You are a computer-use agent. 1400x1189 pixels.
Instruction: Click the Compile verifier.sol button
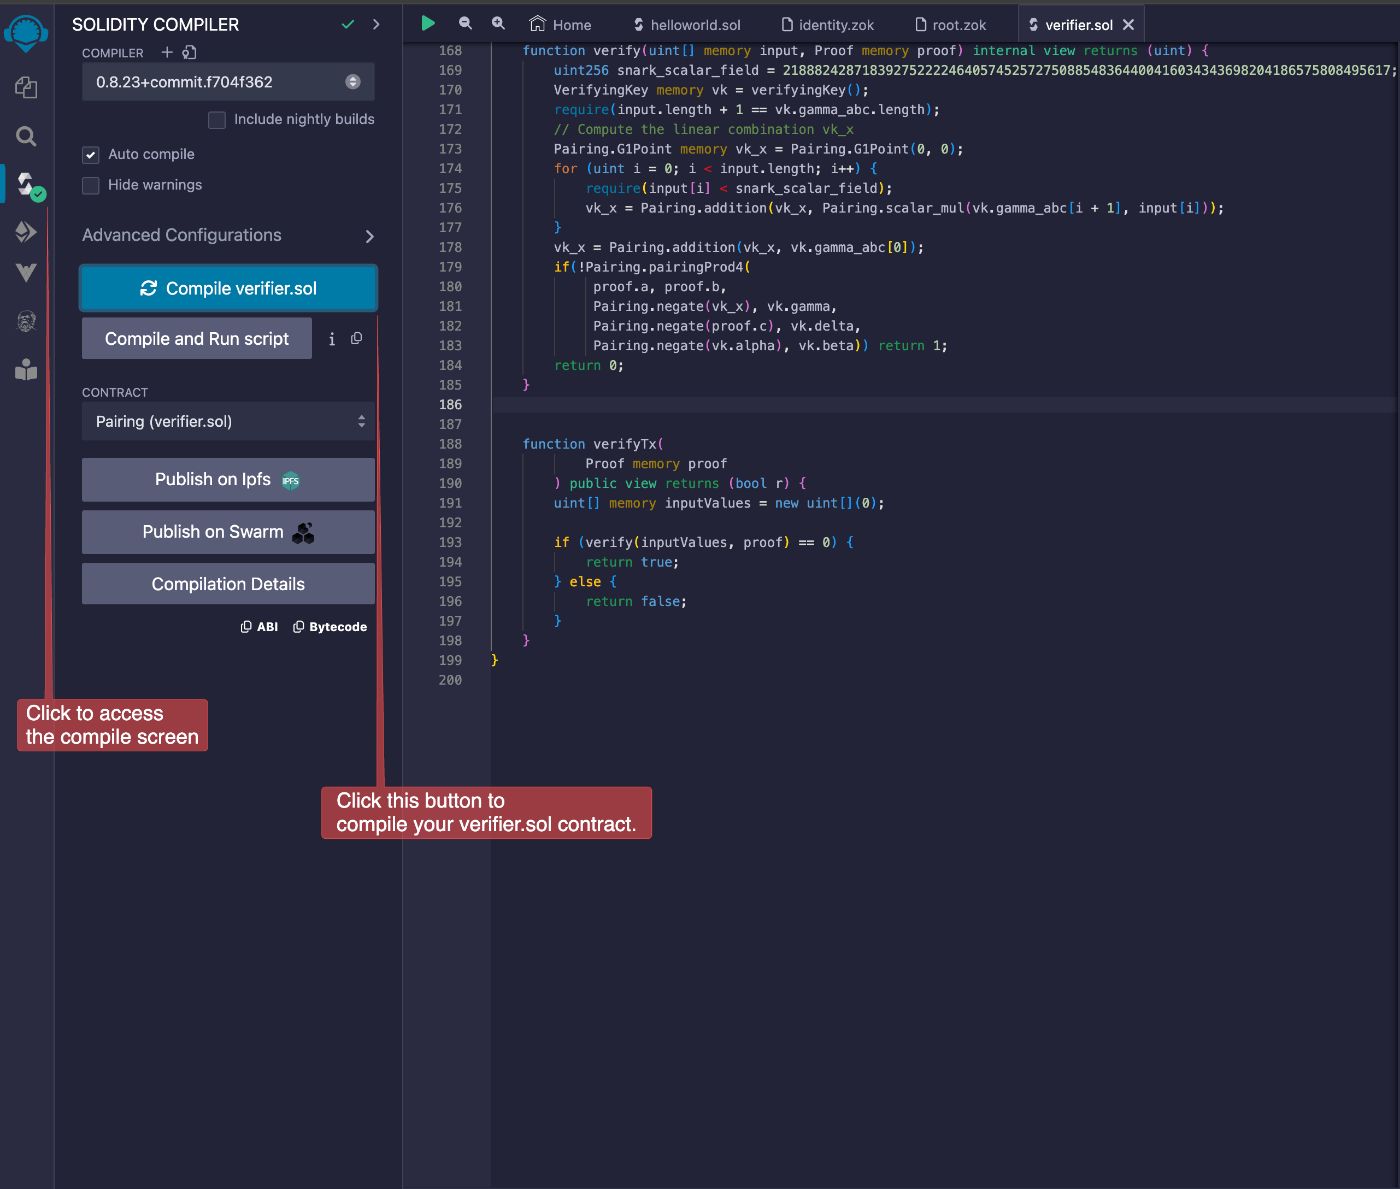[228, 288]
